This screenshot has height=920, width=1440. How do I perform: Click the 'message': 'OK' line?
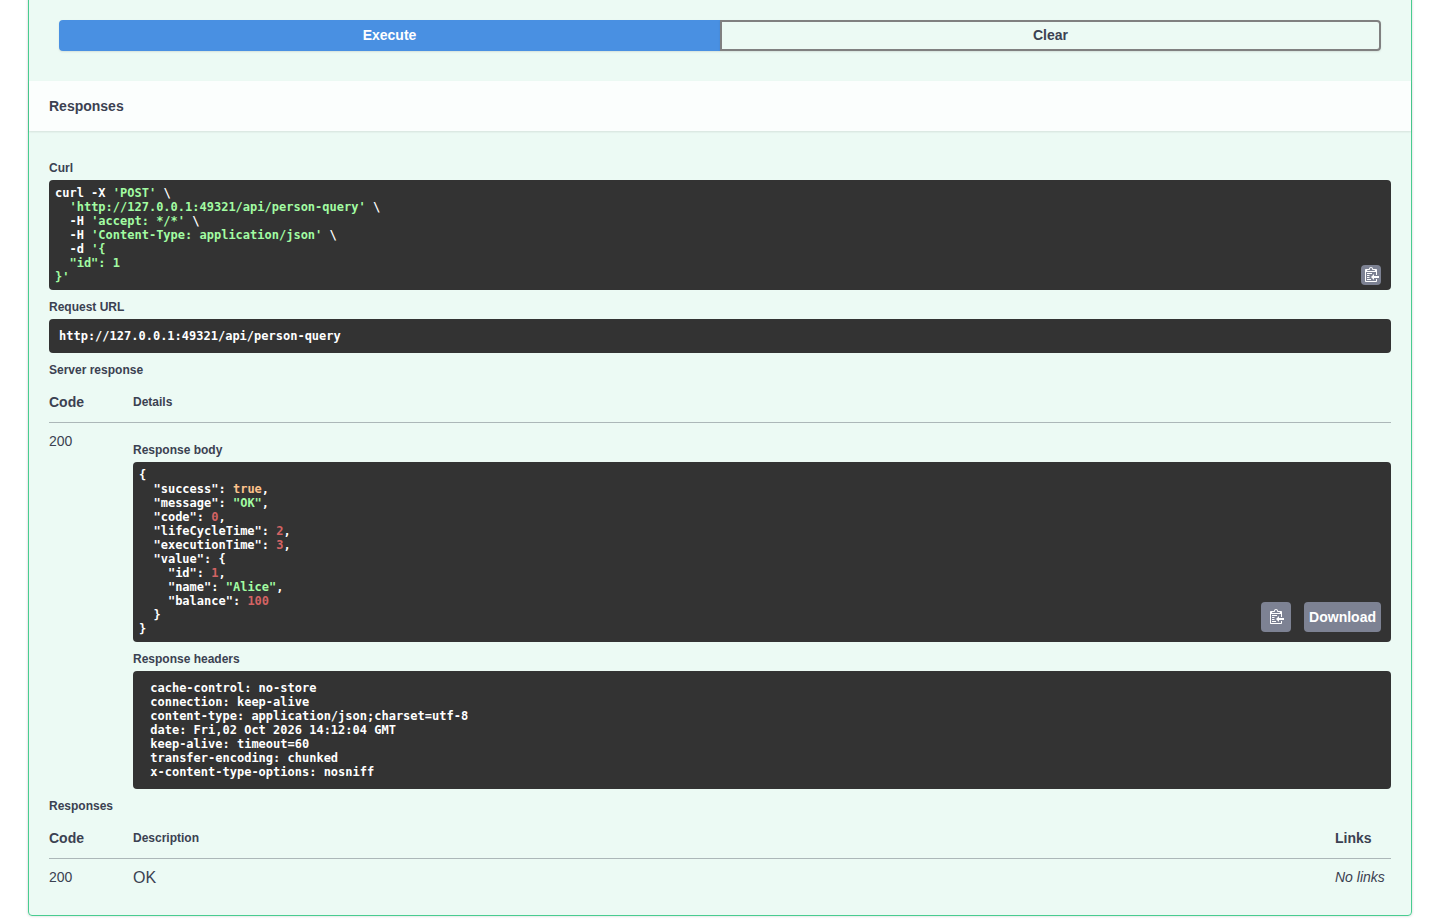[x=211, y=503]
